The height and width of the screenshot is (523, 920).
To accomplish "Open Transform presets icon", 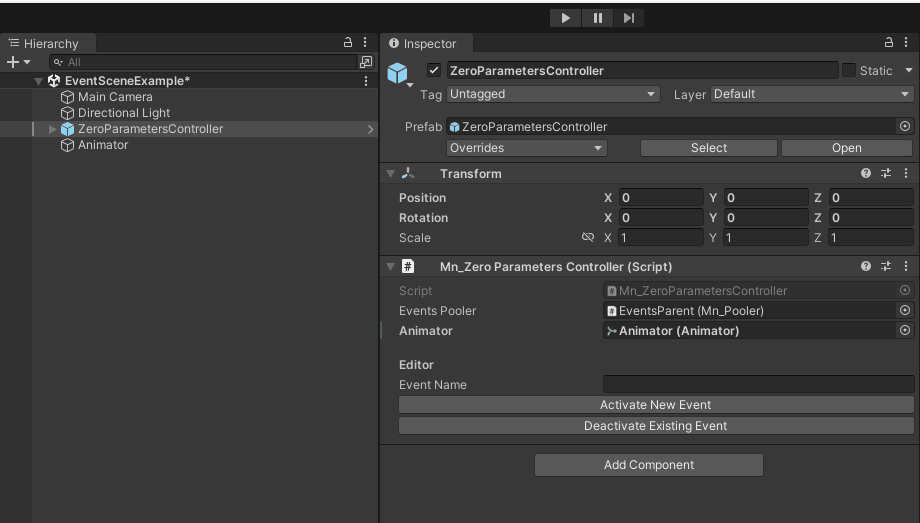I will tap(886, 173).
